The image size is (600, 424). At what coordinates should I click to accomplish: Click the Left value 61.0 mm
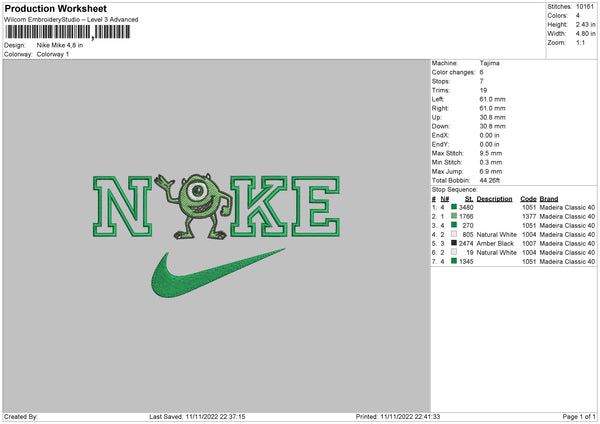492,99
